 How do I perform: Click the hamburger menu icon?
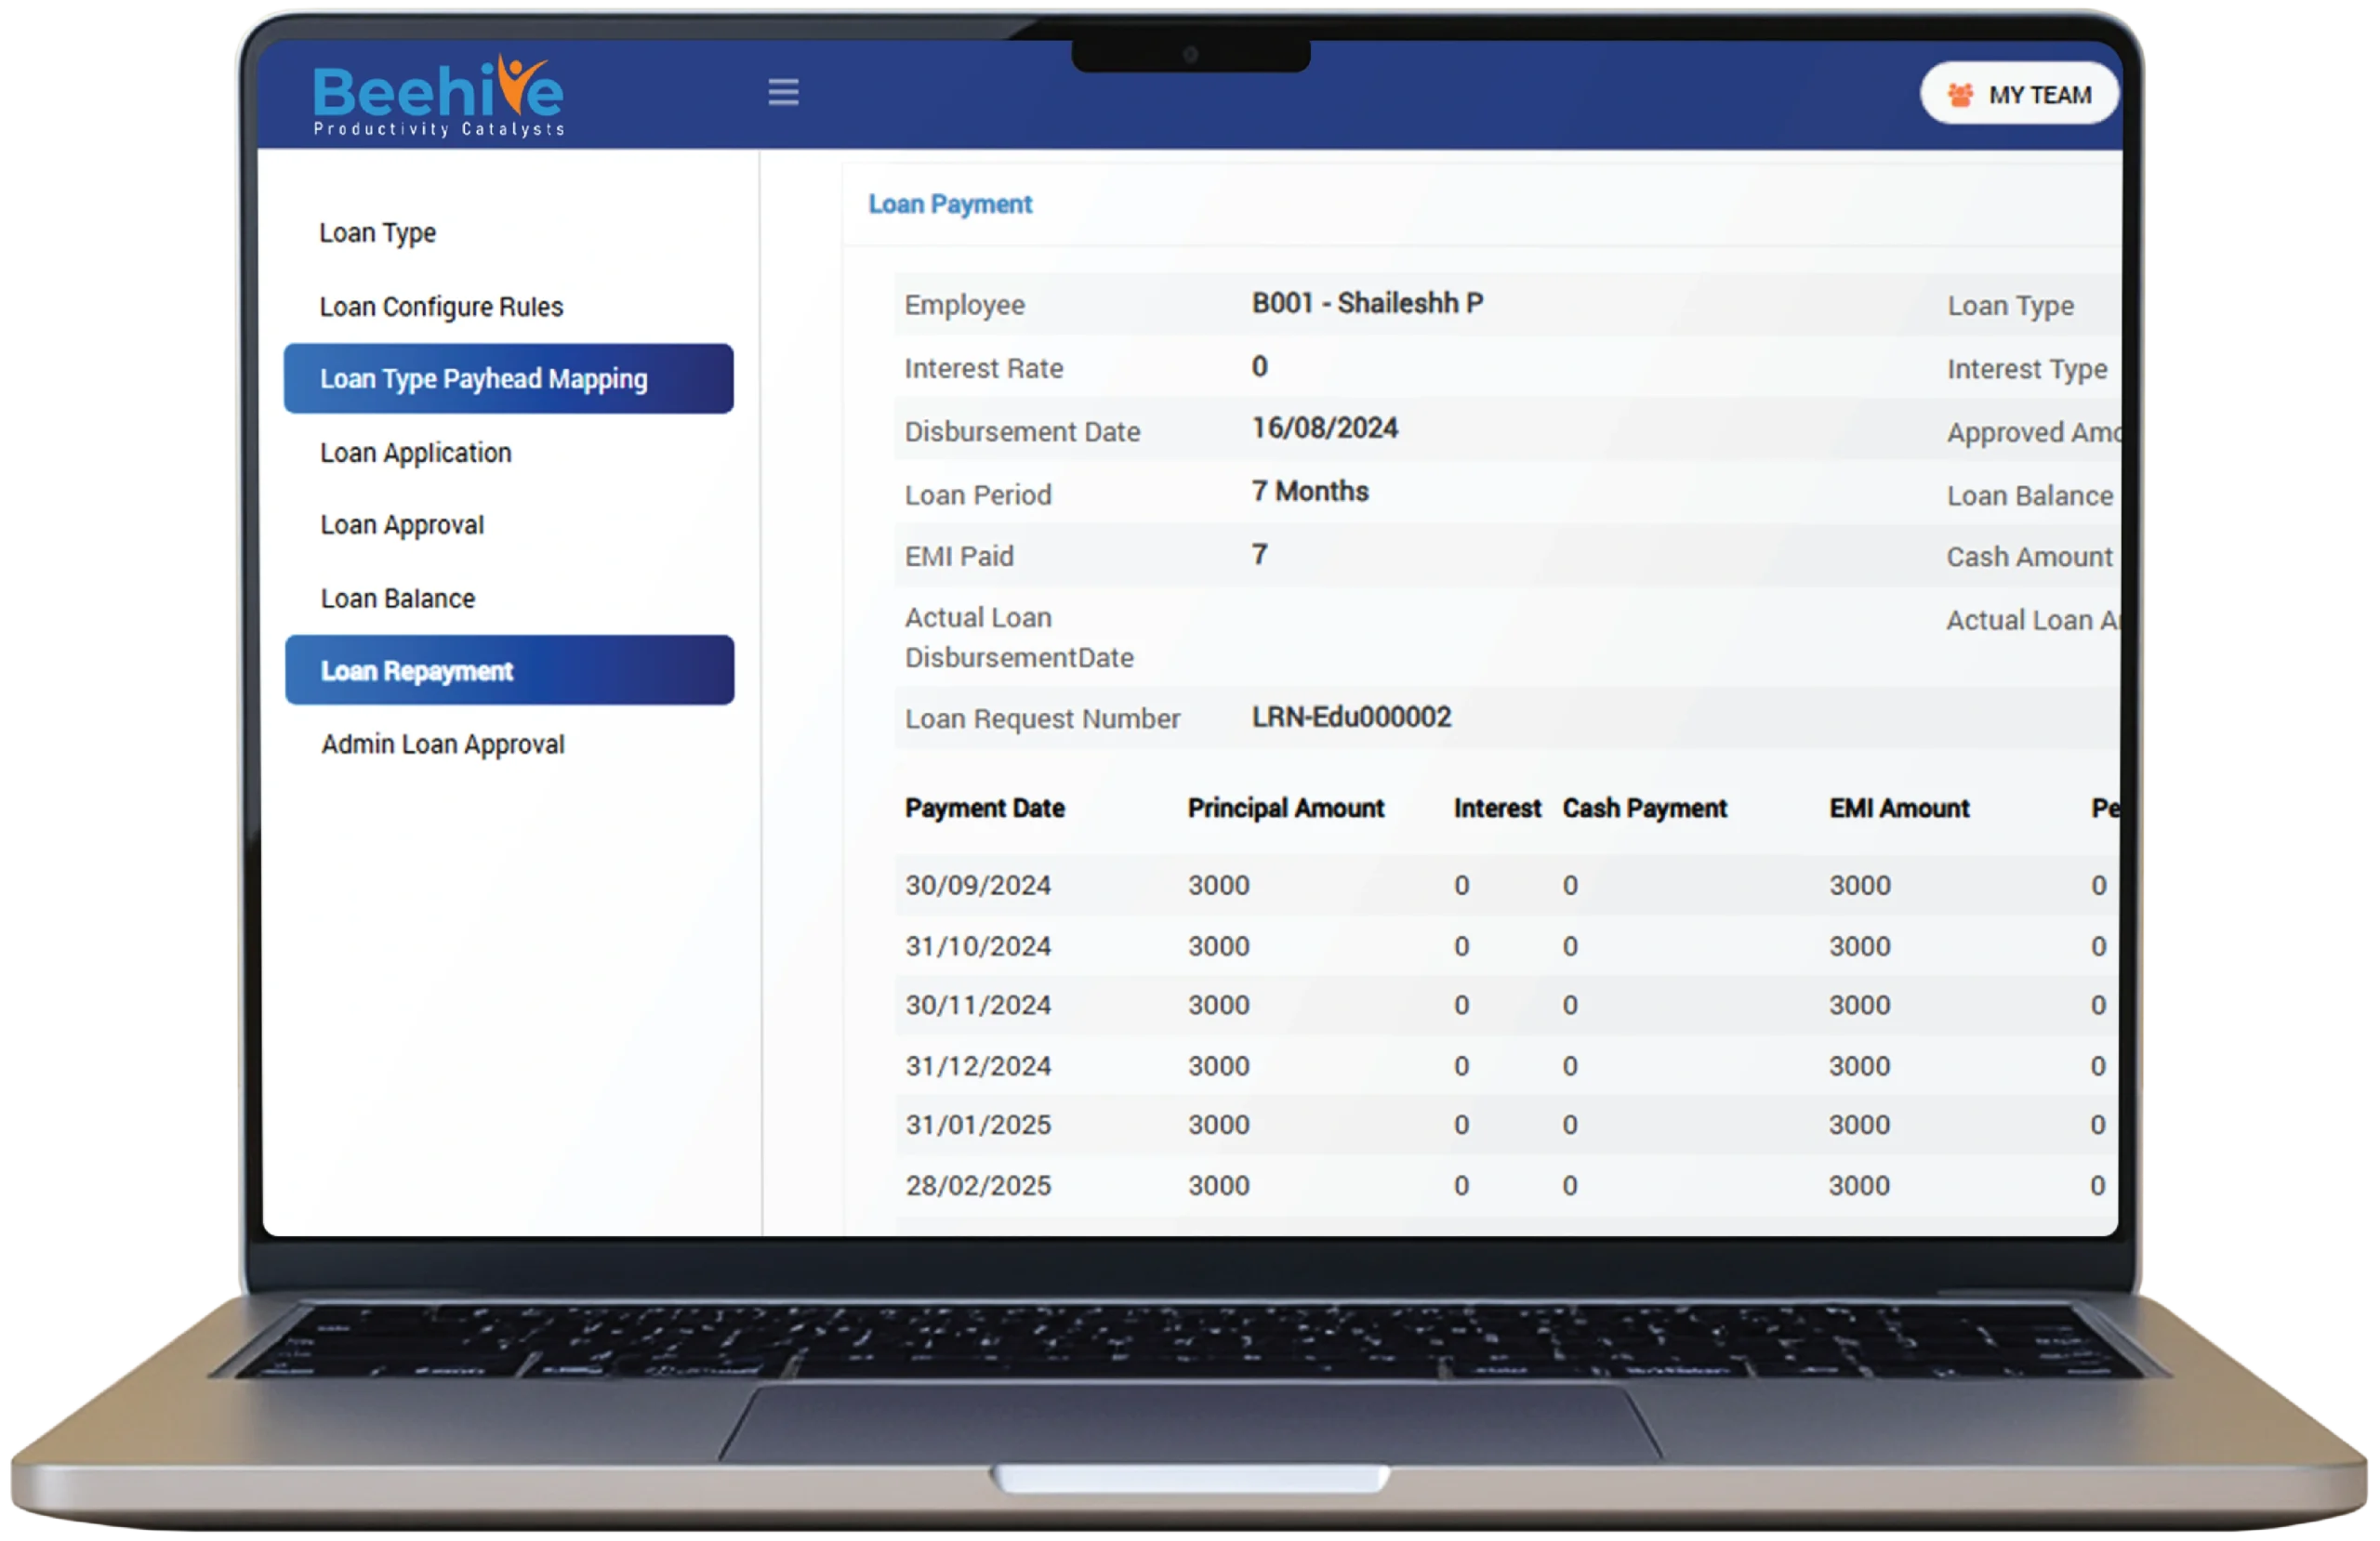[783, 93]
